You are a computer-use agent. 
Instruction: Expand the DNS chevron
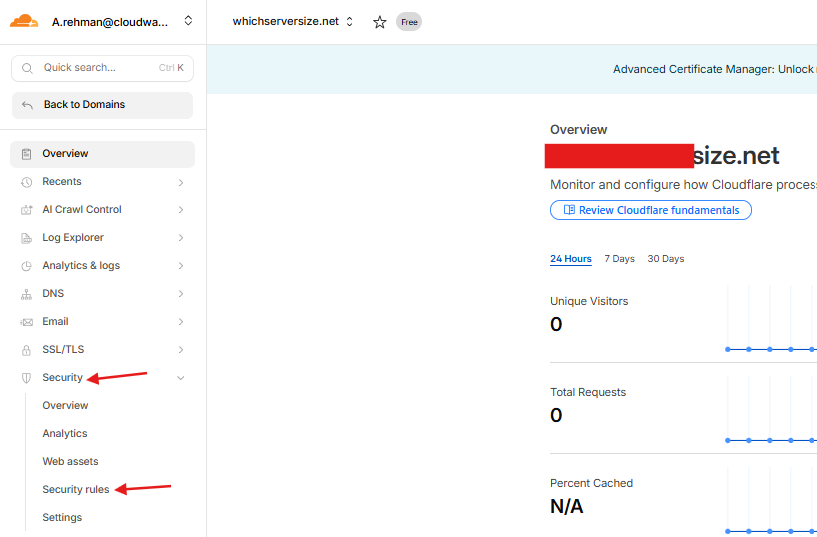coord(181,294)
